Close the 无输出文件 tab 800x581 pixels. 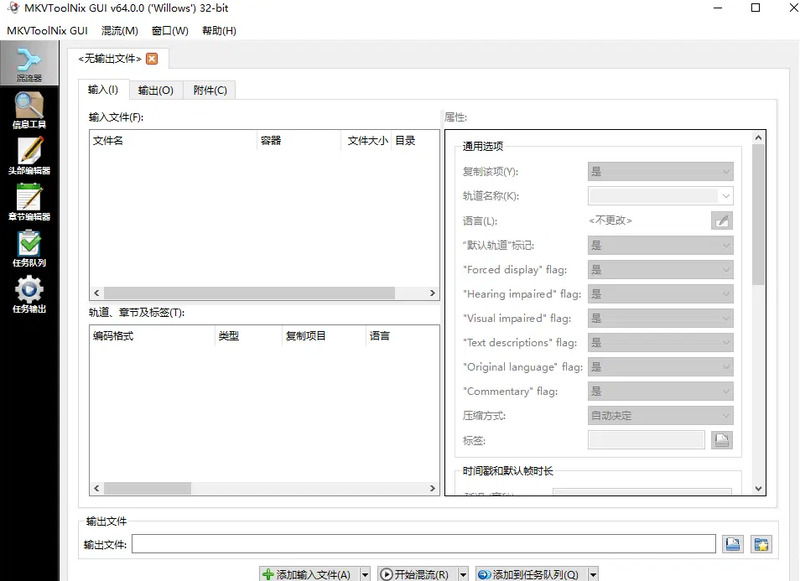pyautogui.click(x=152, y=59)
